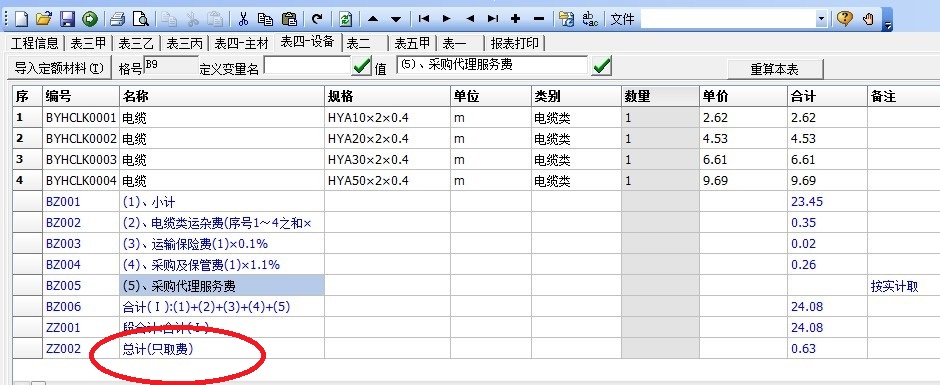940x385 pixels.
Task: Go to previous record with the left triangle
Action: click(x=470, y=19)
